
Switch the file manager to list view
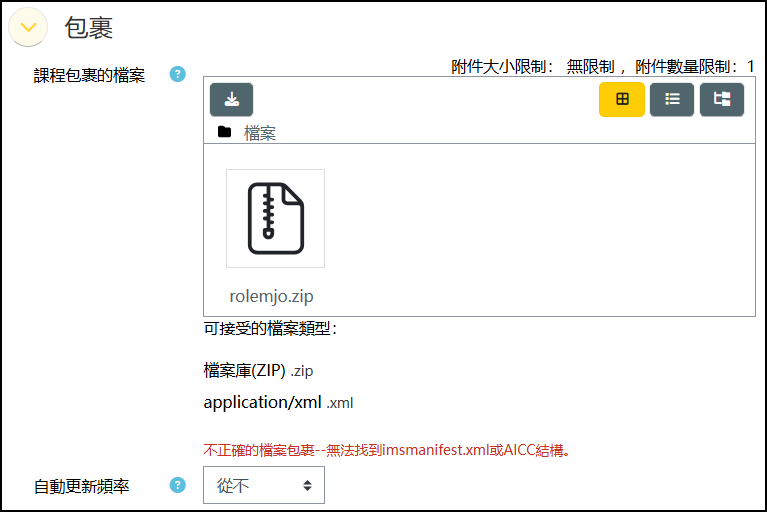click(x=672, y=100)
